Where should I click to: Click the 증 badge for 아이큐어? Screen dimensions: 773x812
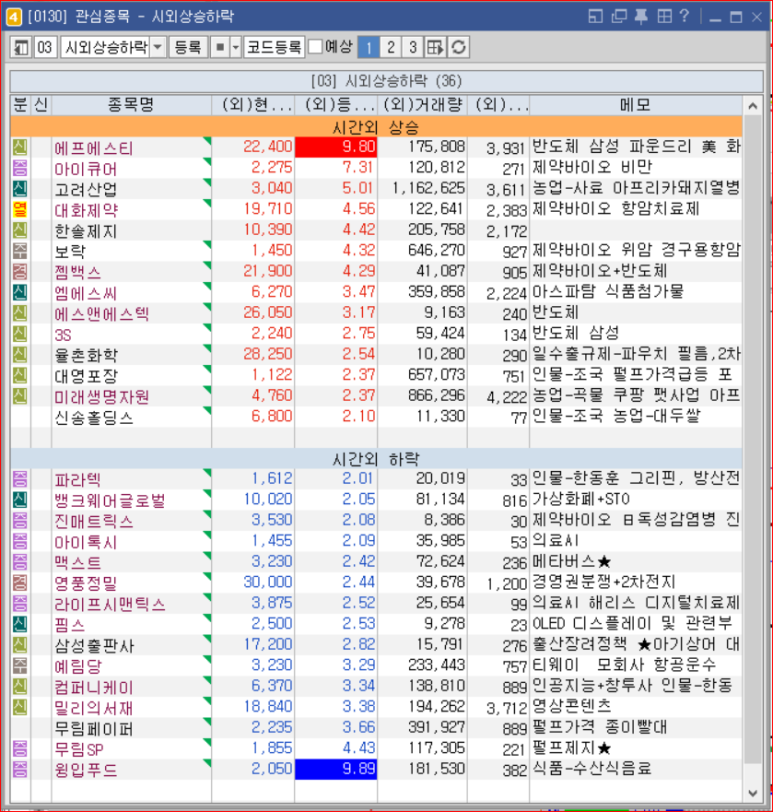click(20, 168)
